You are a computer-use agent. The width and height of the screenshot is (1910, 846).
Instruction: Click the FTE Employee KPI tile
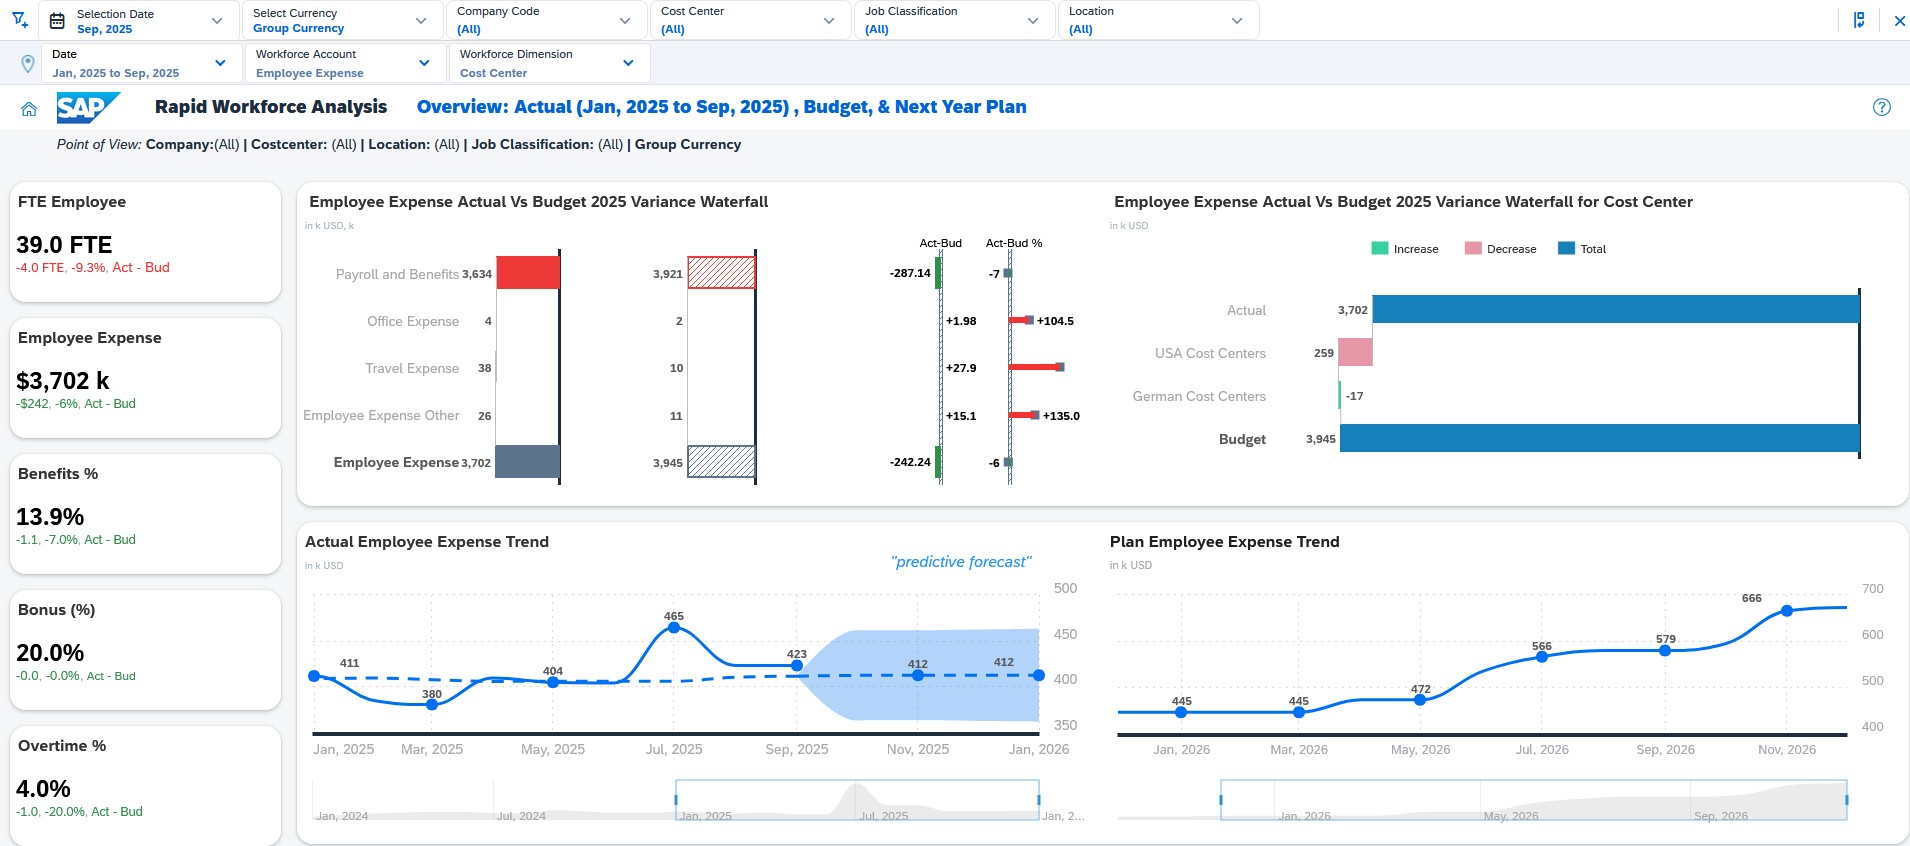(145, 241)
